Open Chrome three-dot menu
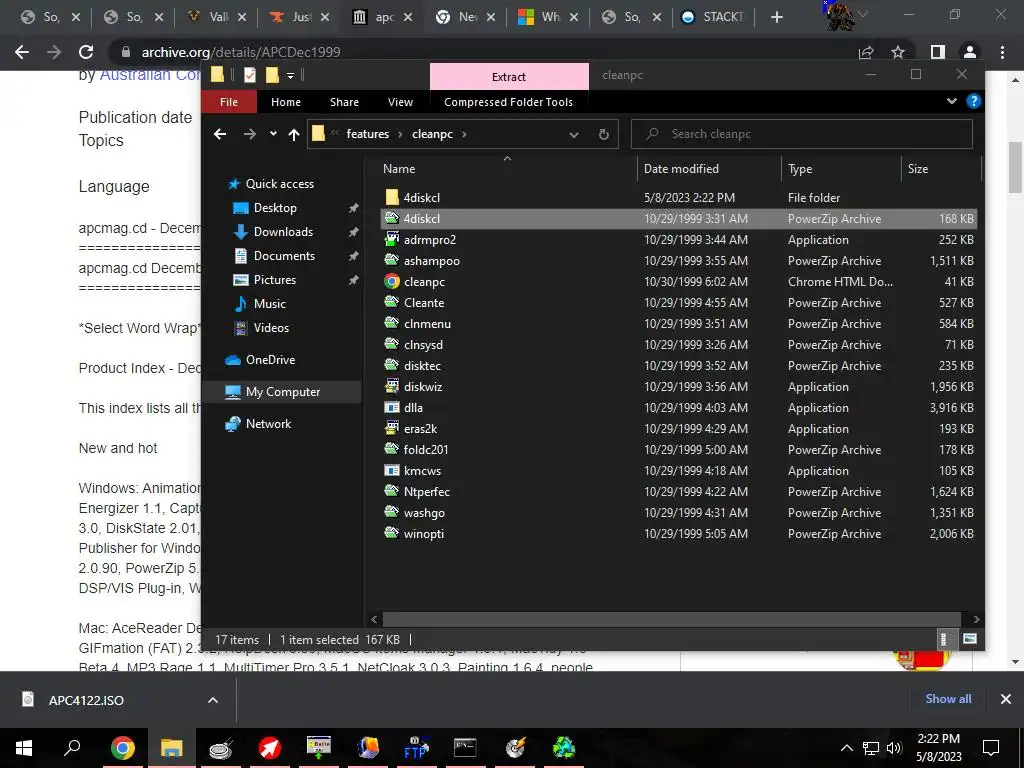The height and width of the screenshot is (768, 1024). point(1002,52)
